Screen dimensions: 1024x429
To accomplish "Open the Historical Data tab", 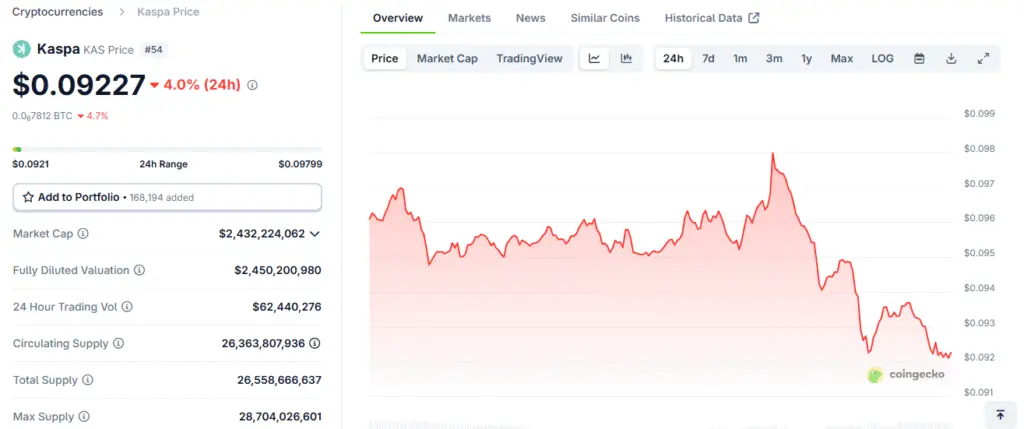I will coord(712,18).
